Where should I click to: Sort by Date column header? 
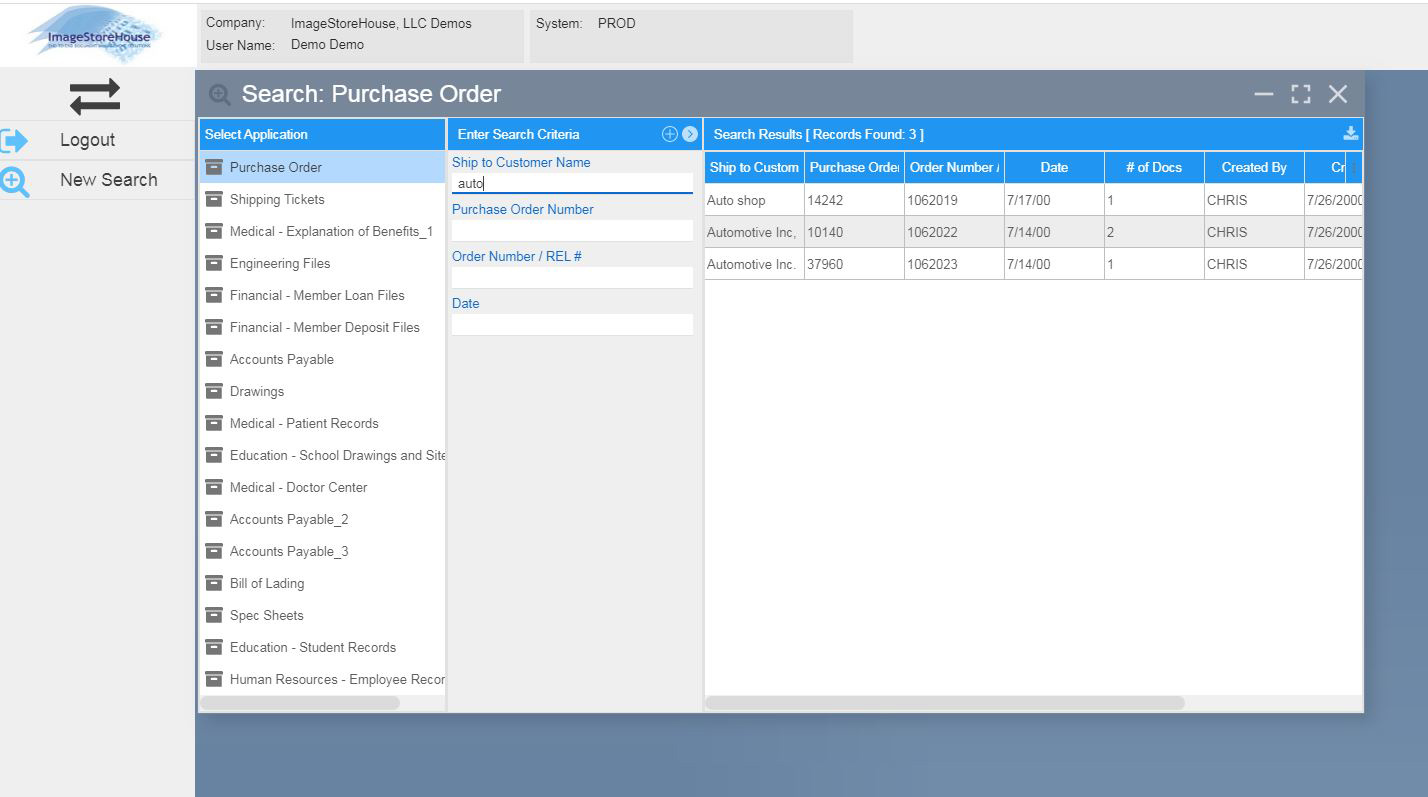[1054, 167]
